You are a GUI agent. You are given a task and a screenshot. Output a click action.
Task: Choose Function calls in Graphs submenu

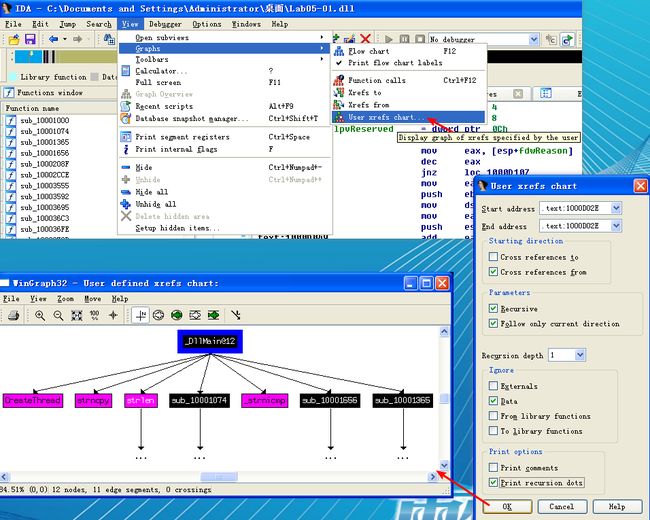pos(408,80)
